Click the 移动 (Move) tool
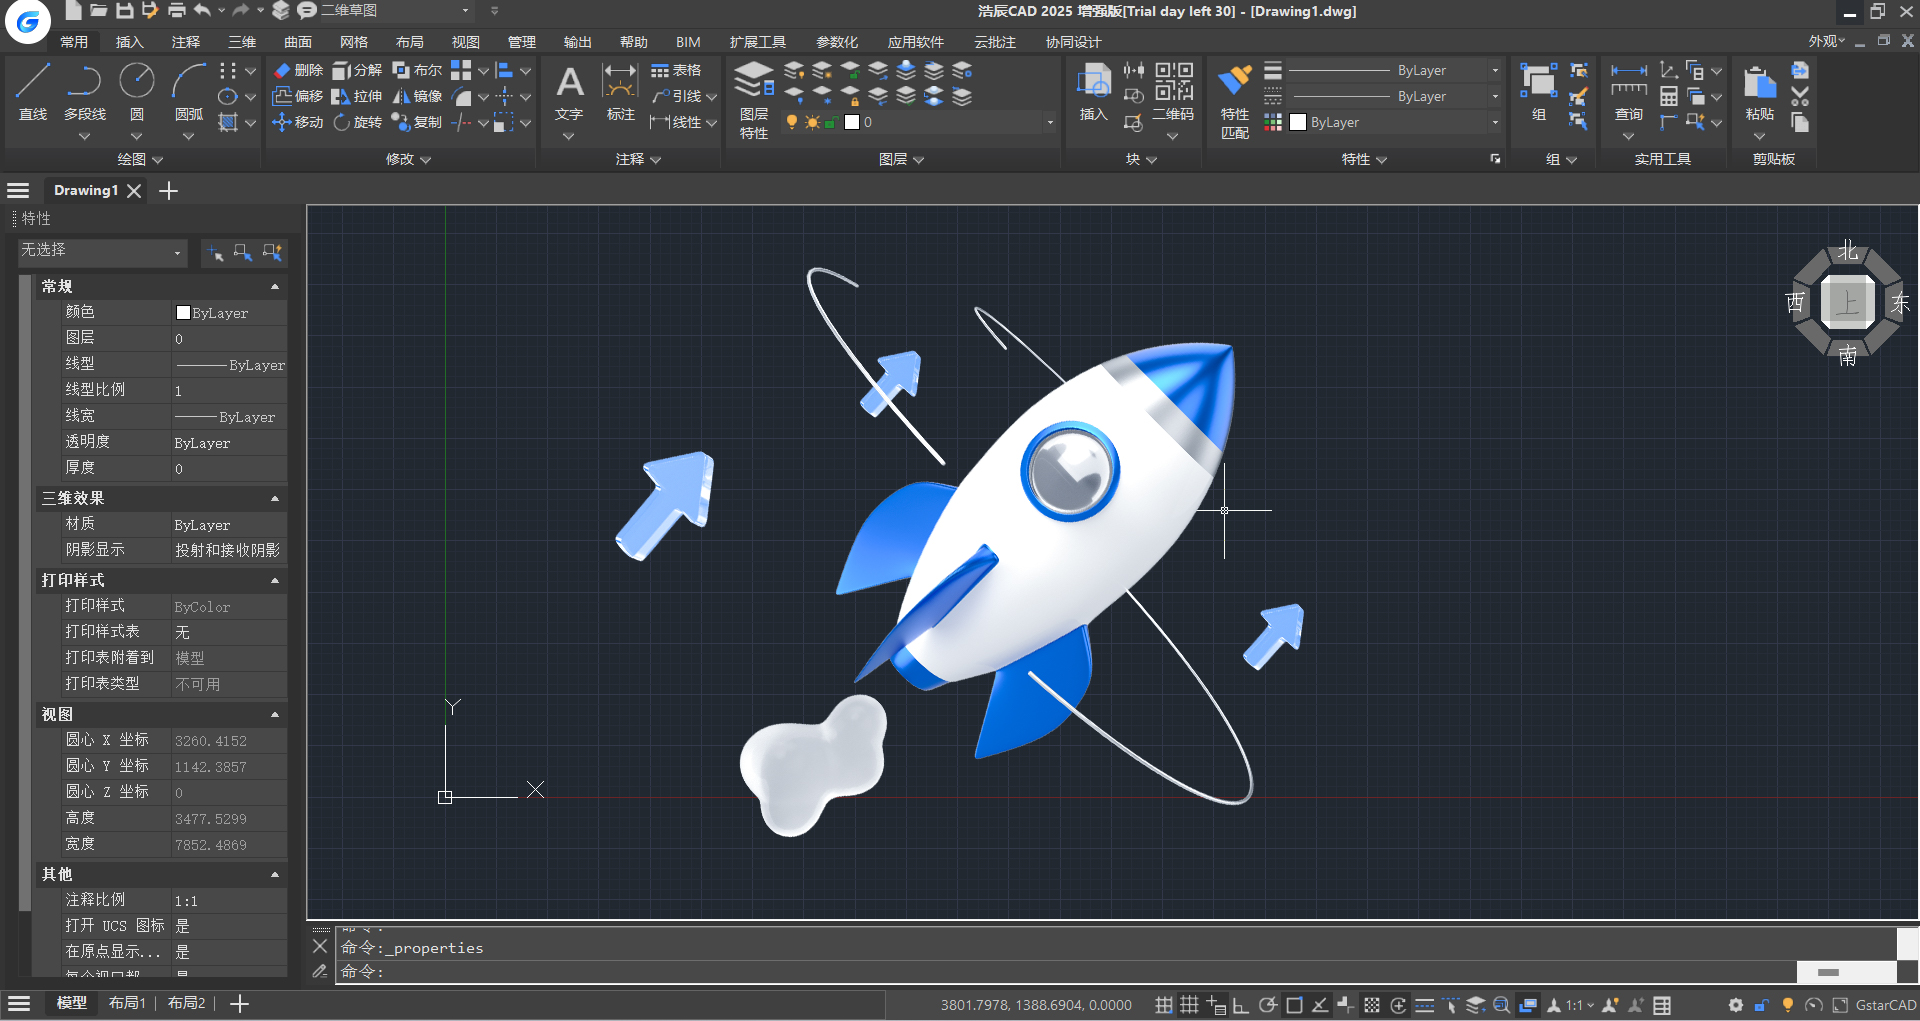The image size is (1920, 1021). coord(298,122)
